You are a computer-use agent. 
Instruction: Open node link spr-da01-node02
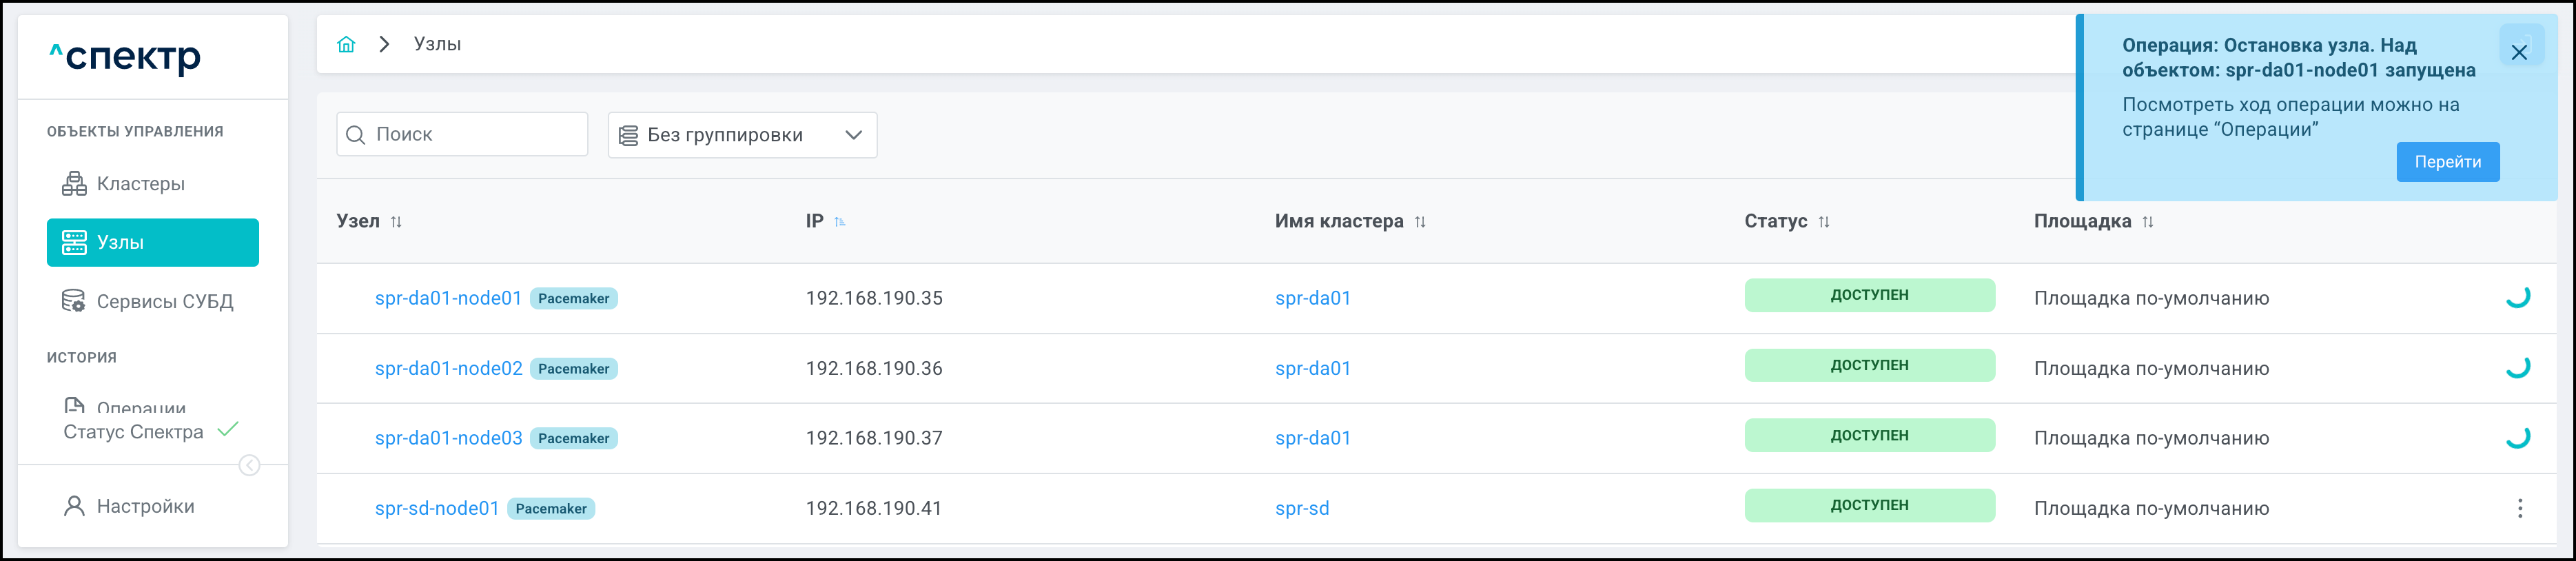point(448,368)
